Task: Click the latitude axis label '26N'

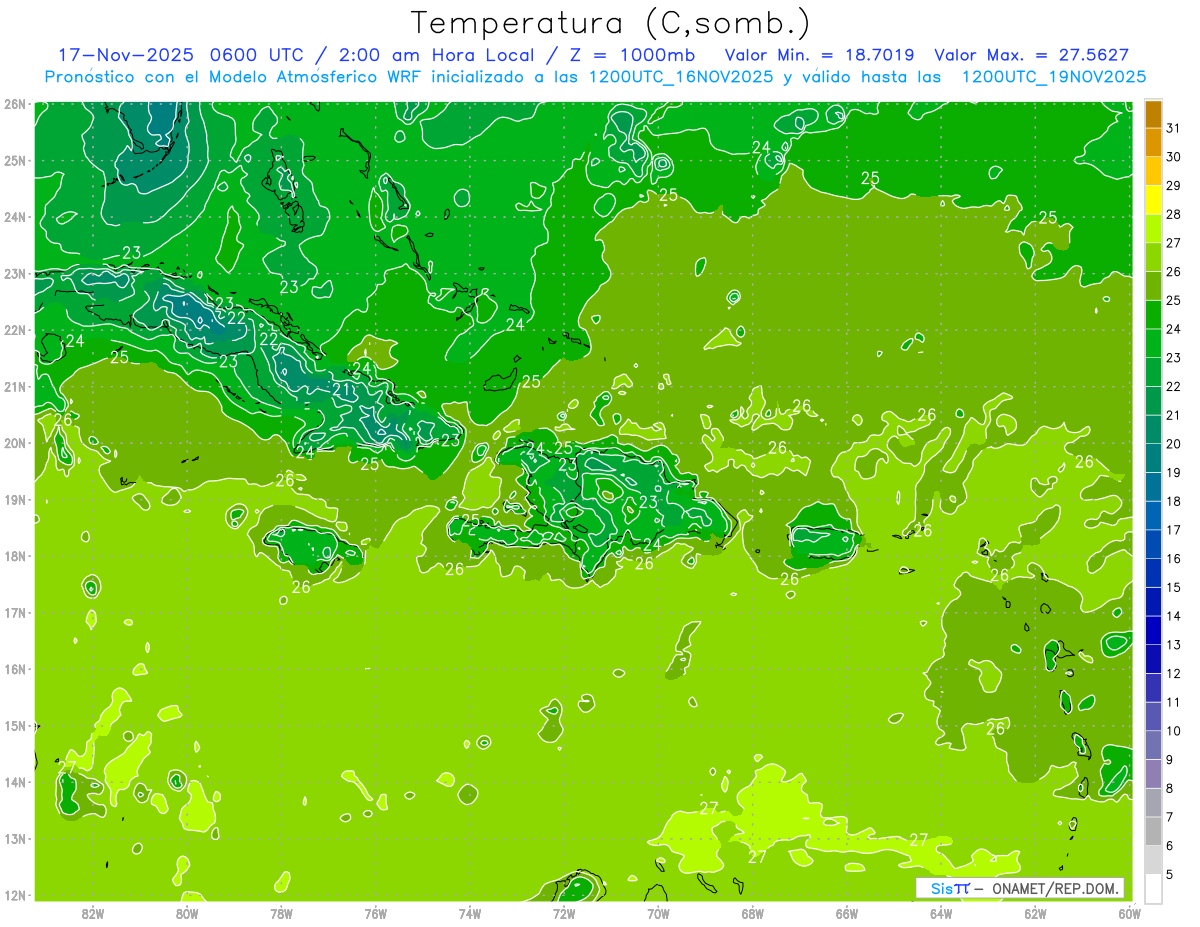Action: (15, 104)
